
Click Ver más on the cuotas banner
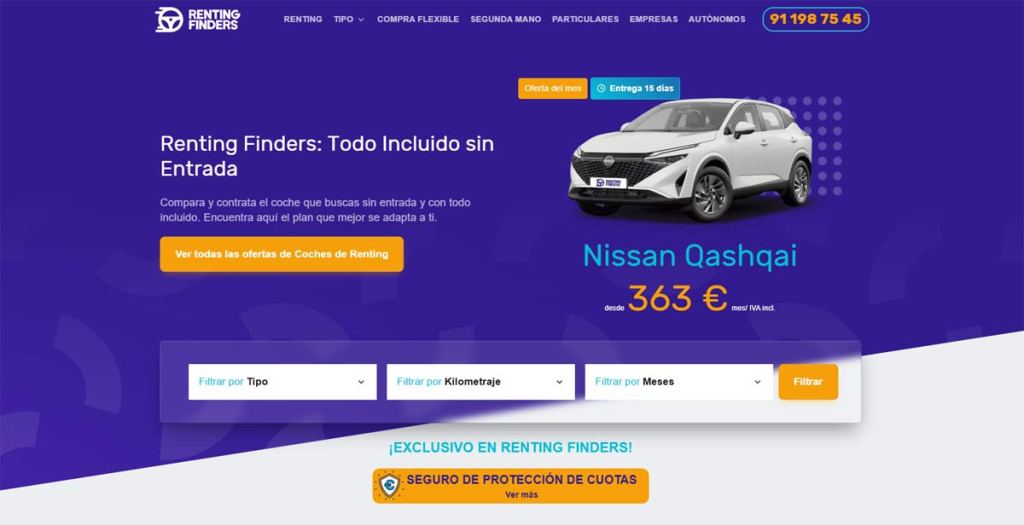521,495
